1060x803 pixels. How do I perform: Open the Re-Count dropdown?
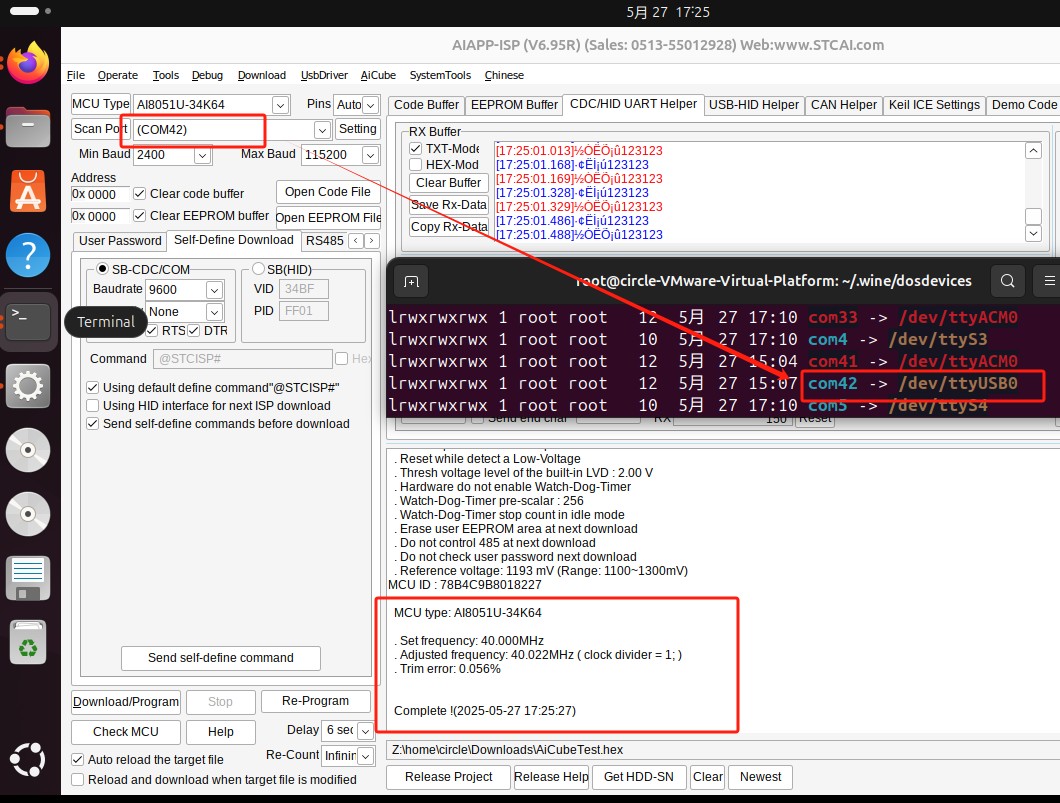coord(365,756)
